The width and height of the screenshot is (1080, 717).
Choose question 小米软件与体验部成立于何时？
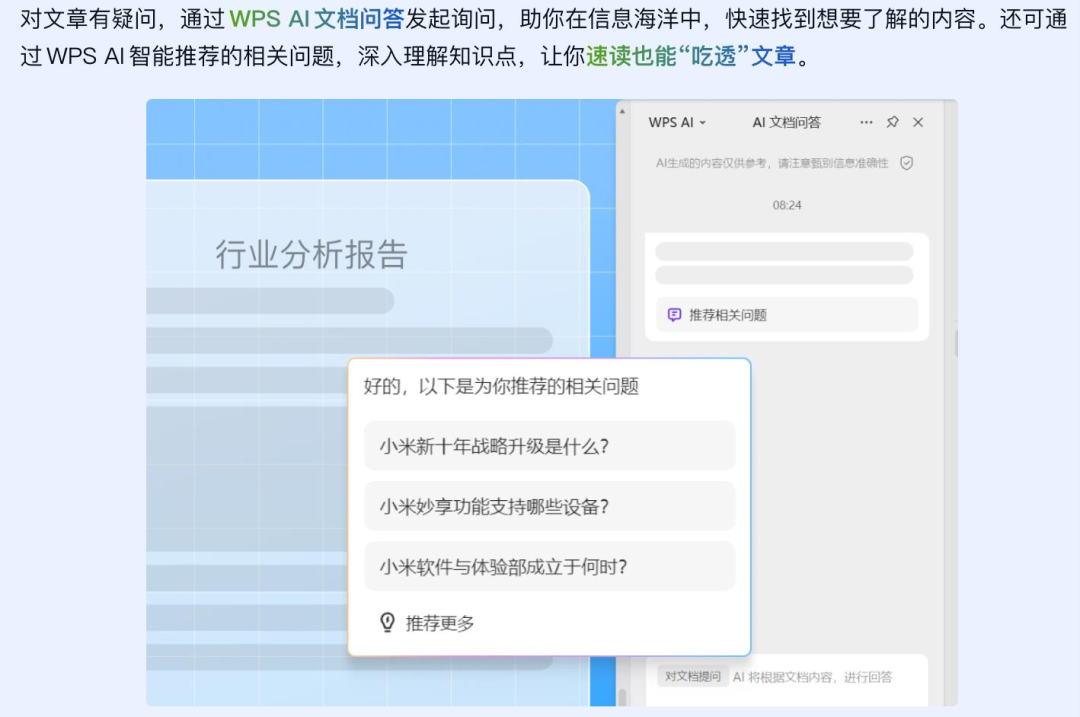549,567
